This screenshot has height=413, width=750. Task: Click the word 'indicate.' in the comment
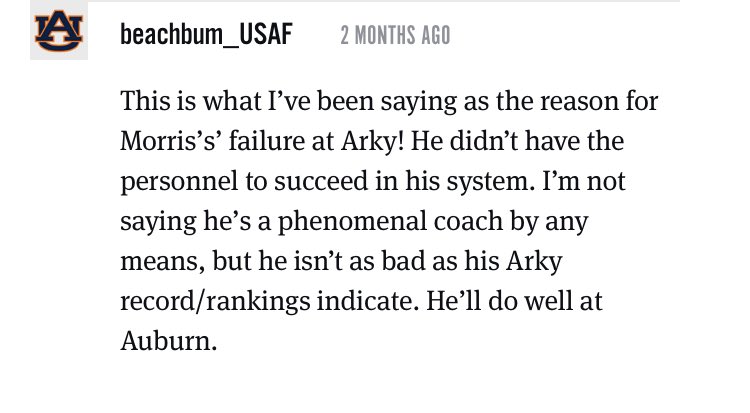[x=368, y=301]
